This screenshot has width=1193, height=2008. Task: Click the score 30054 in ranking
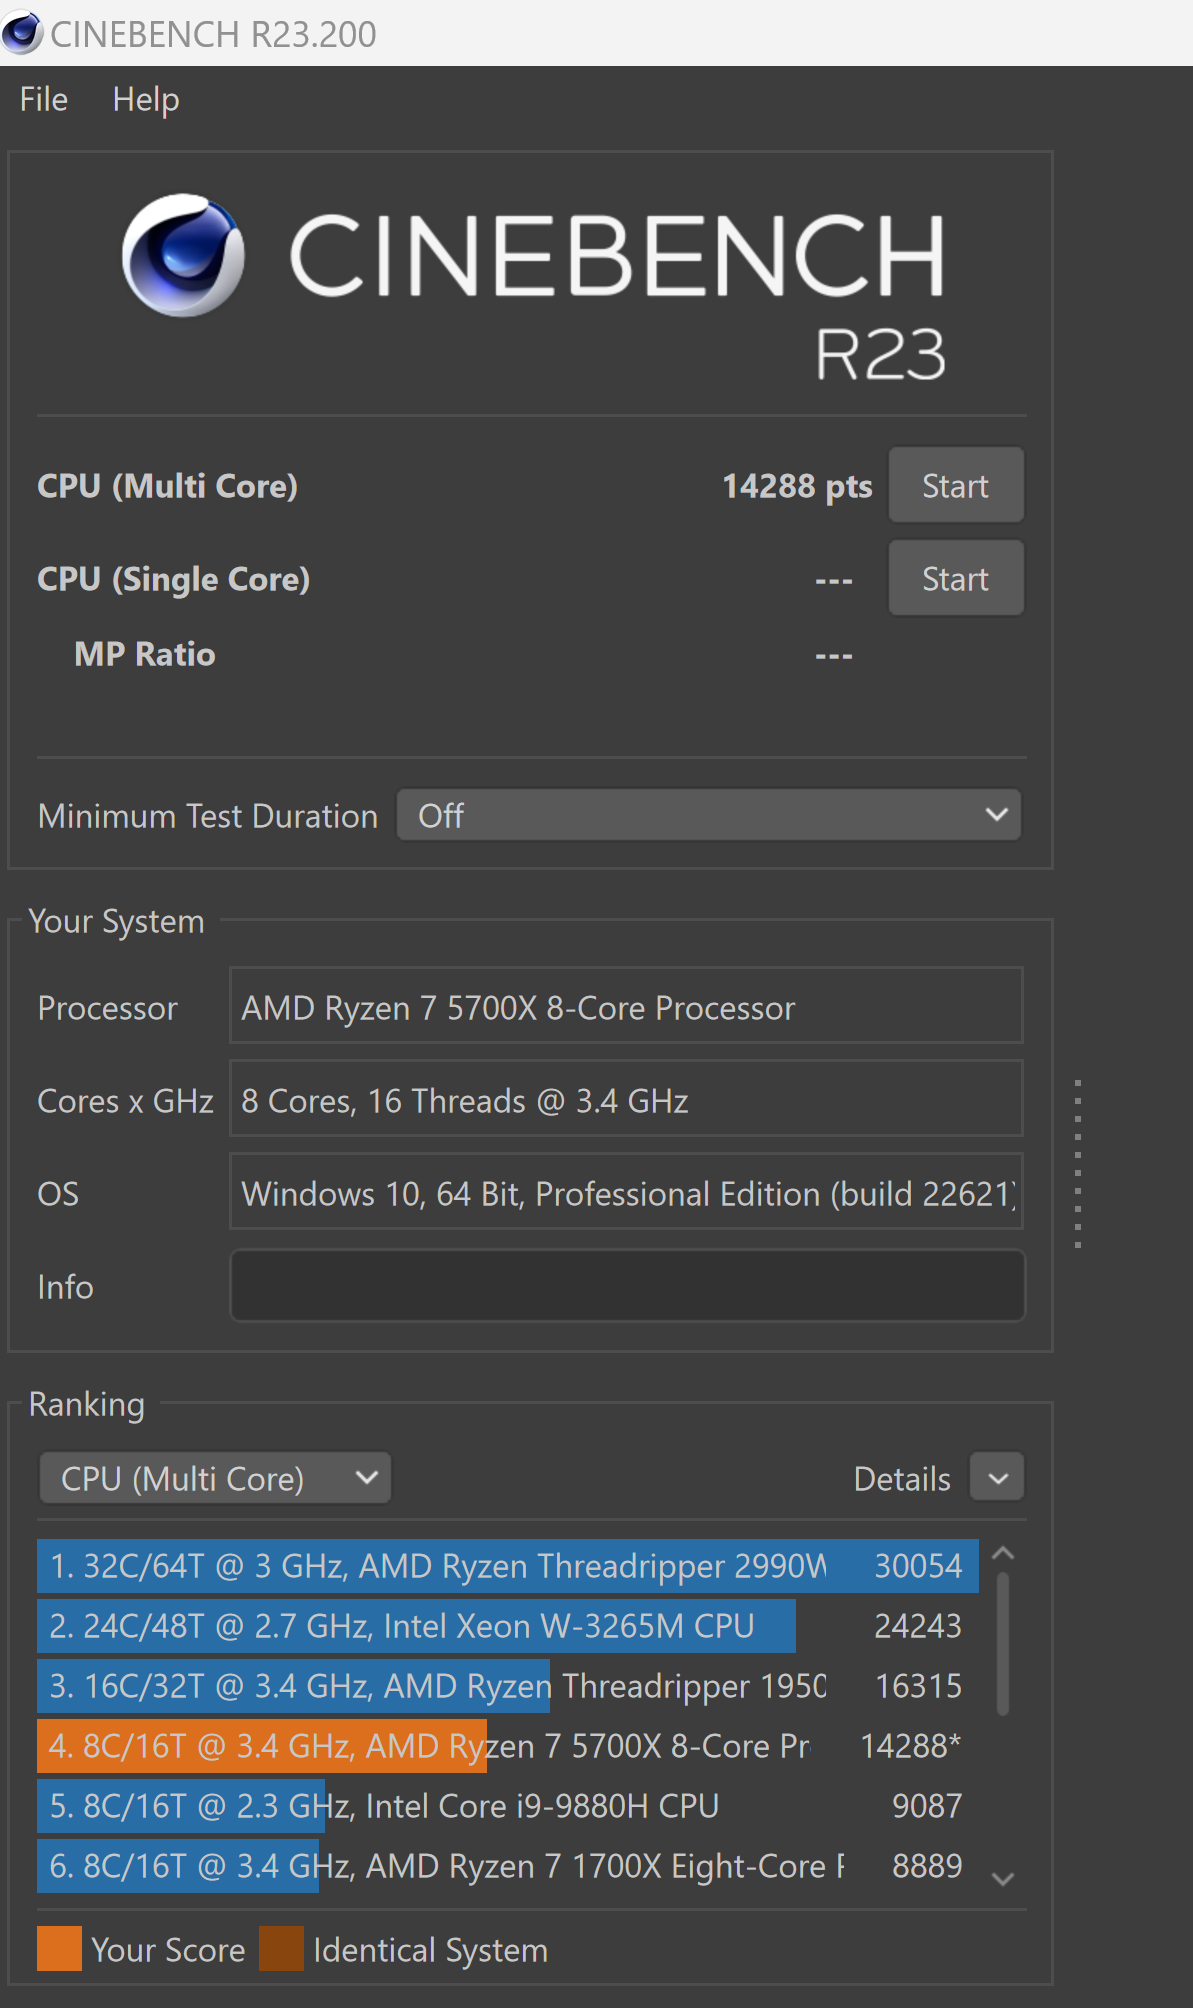tap(918, 1566)
